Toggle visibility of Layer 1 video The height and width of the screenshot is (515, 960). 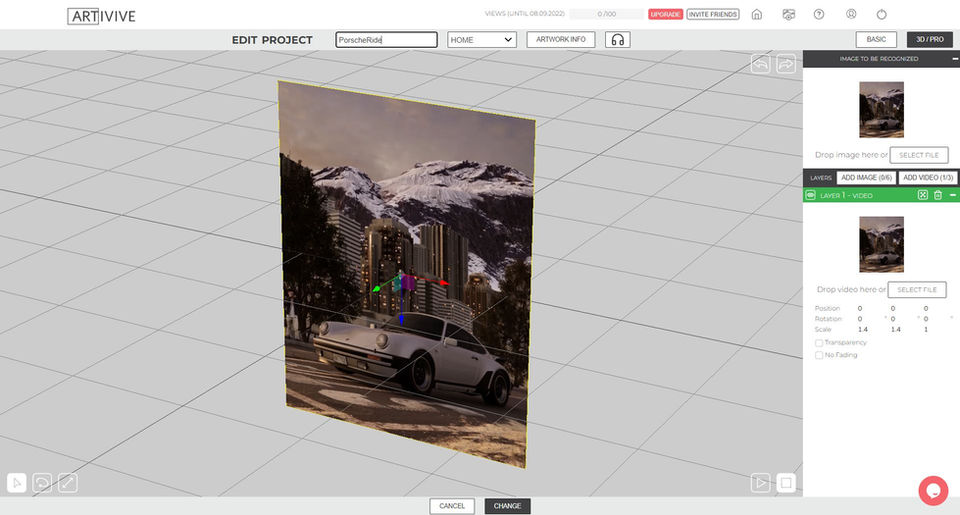(810, 195)
